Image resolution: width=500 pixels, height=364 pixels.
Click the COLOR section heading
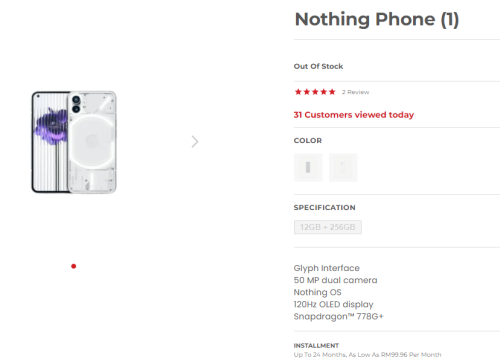[308, 141]
